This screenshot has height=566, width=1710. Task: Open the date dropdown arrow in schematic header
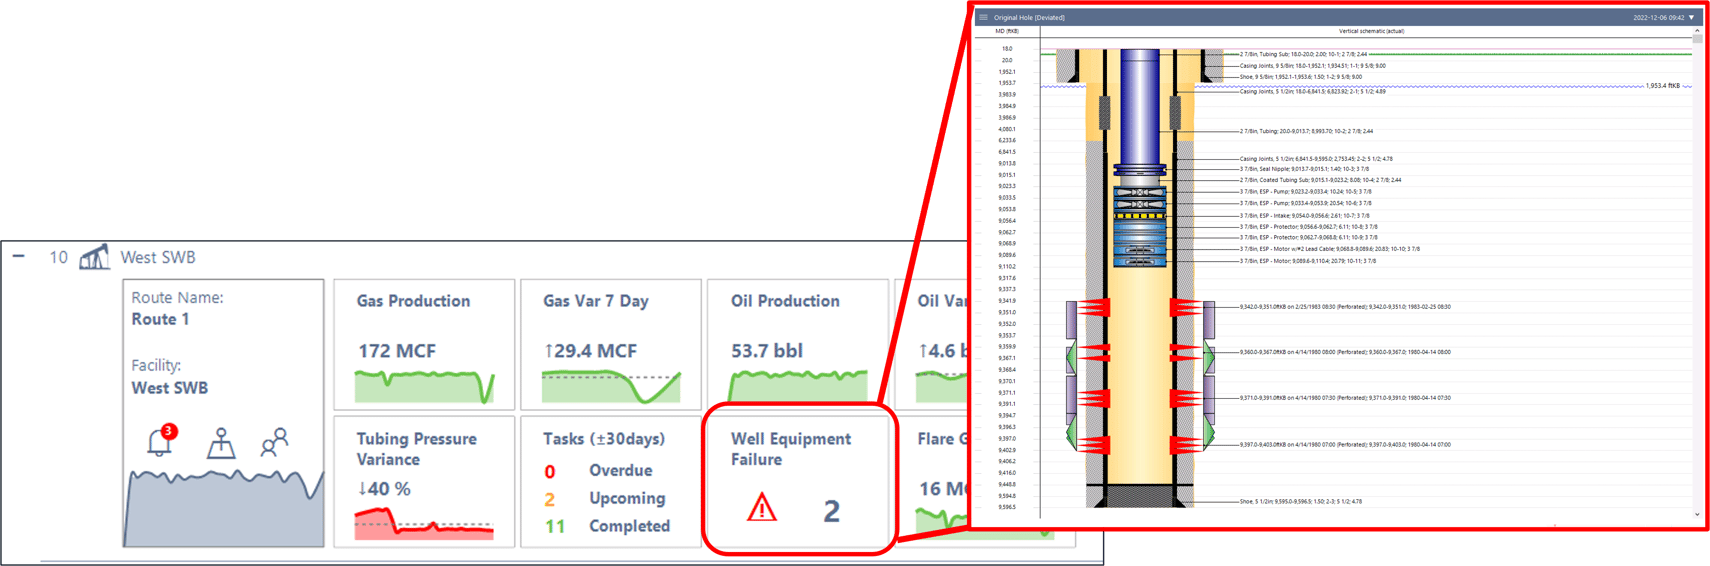1692,17
